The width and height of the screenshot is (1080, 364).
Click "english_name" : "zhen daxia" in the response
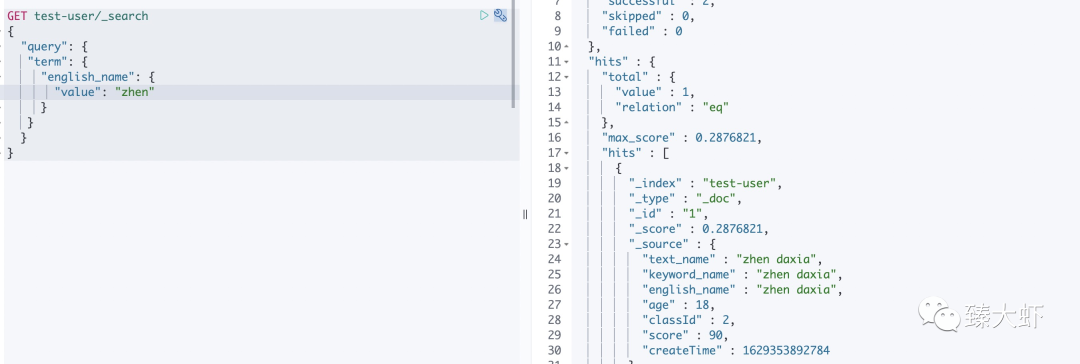(742, 289)
